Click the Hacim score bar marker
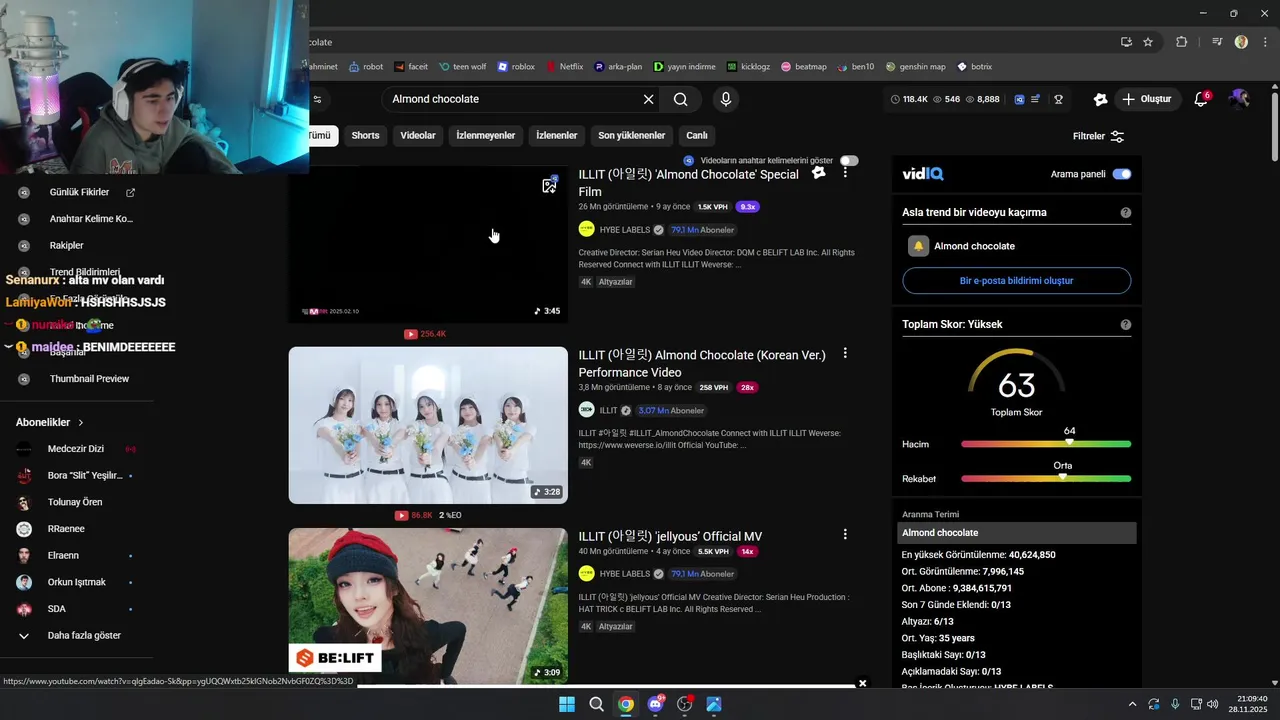 point(1069,442)
